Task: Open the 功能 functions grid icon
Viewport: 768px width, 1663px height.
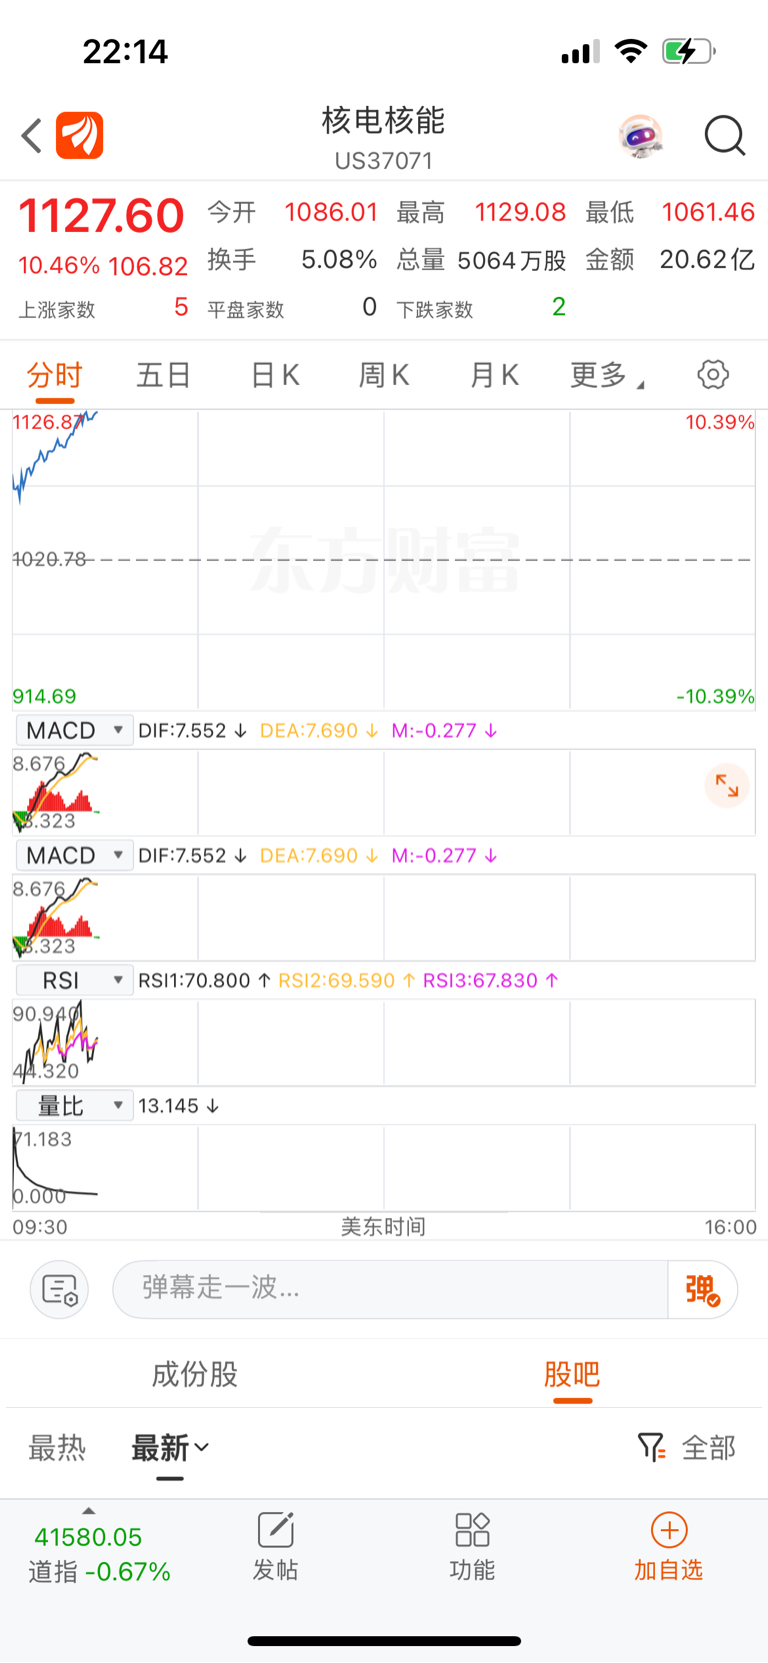Action: click(472, 1547)
